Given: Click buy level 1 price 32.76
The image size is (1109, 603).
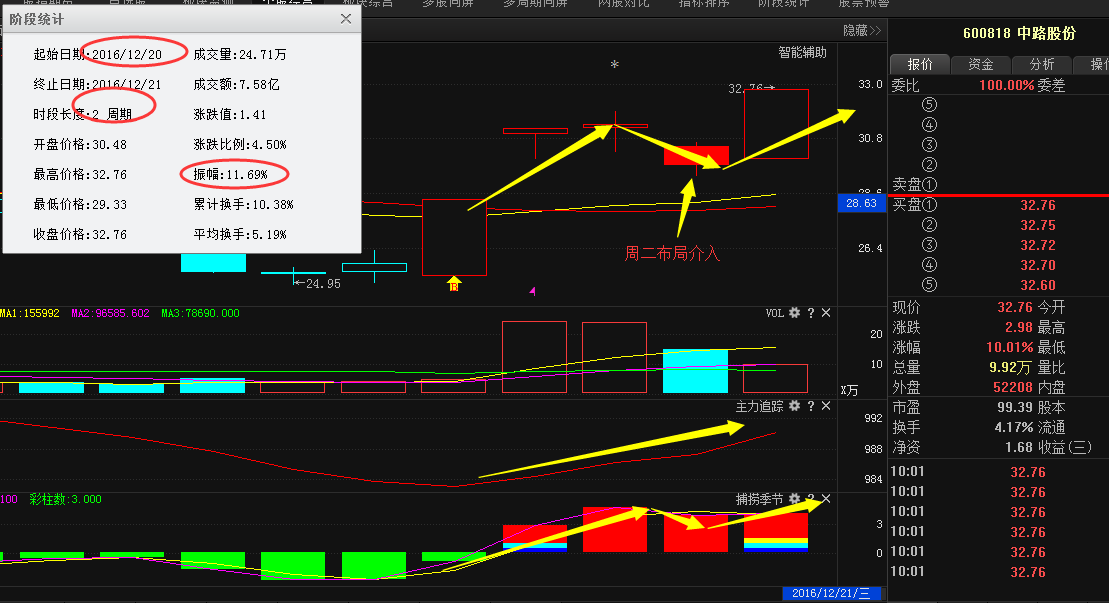Looking at the screenshot, I should [x=1037, y=205].
